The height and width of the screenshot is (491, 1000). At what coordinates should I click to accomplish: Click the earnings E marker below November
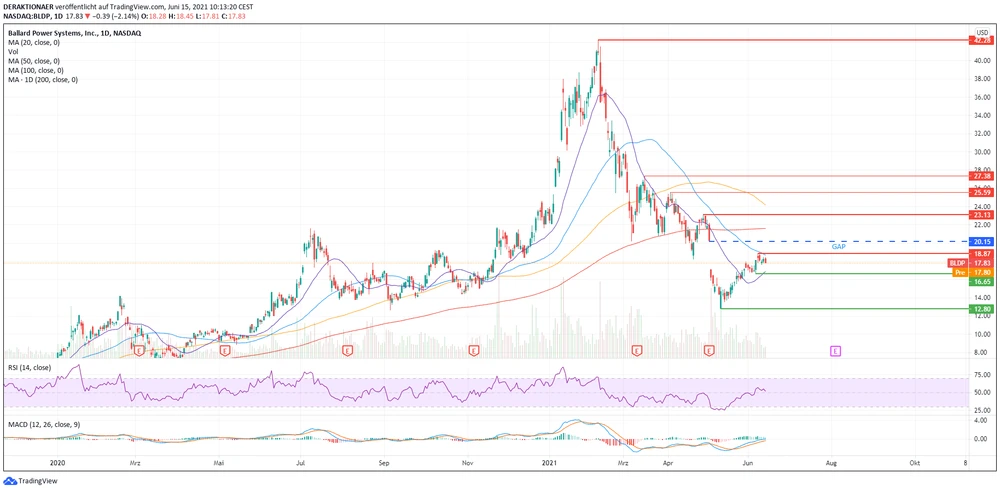(x=474, y=351)
